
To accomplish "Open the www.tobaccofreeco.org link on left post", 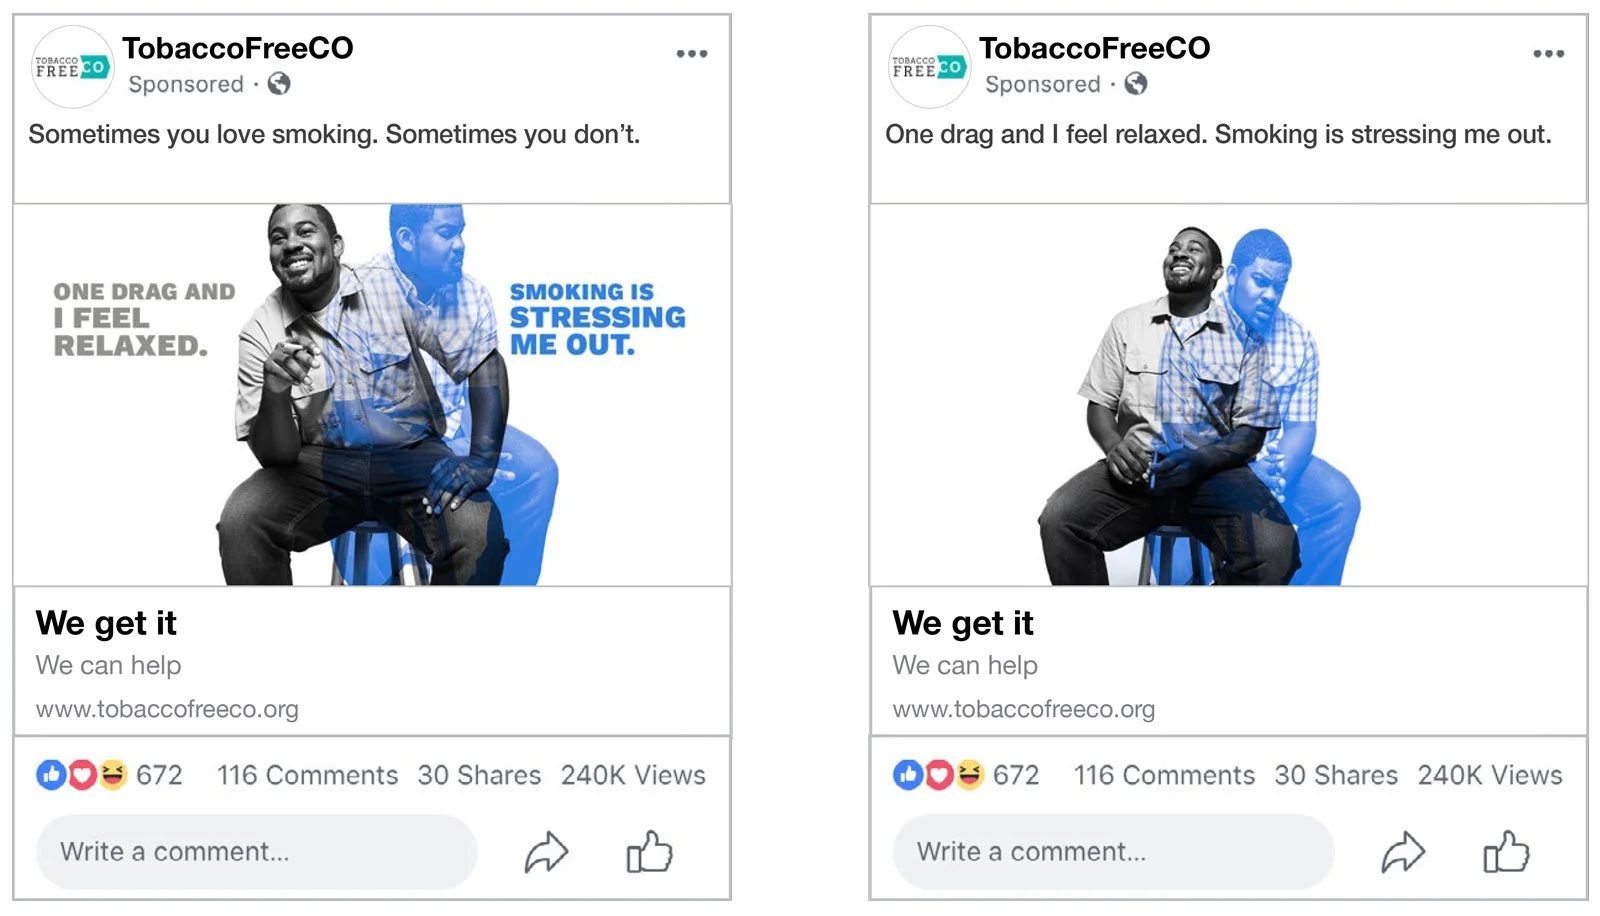I will coord(167,709).
